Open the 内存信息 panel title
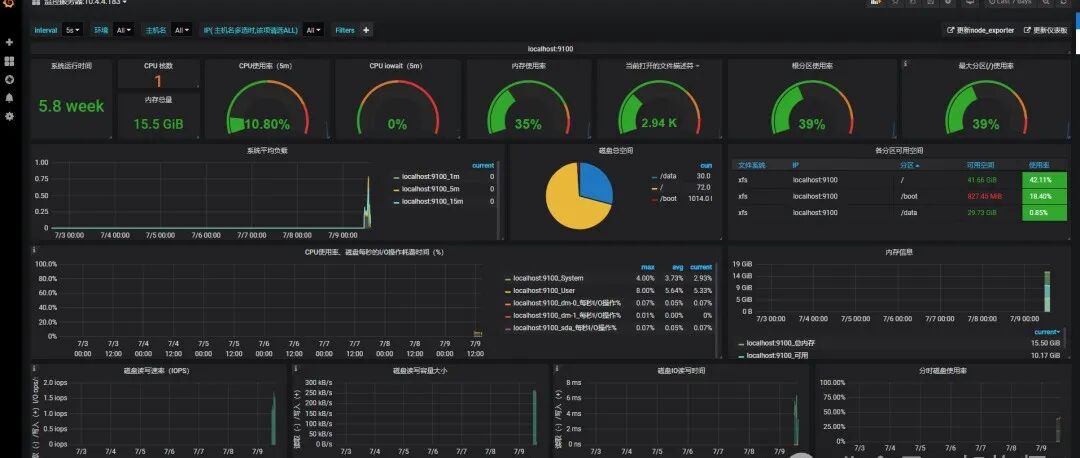This screenshot has width=1080, height=458. pyautogui.click(x=899, y=252)
